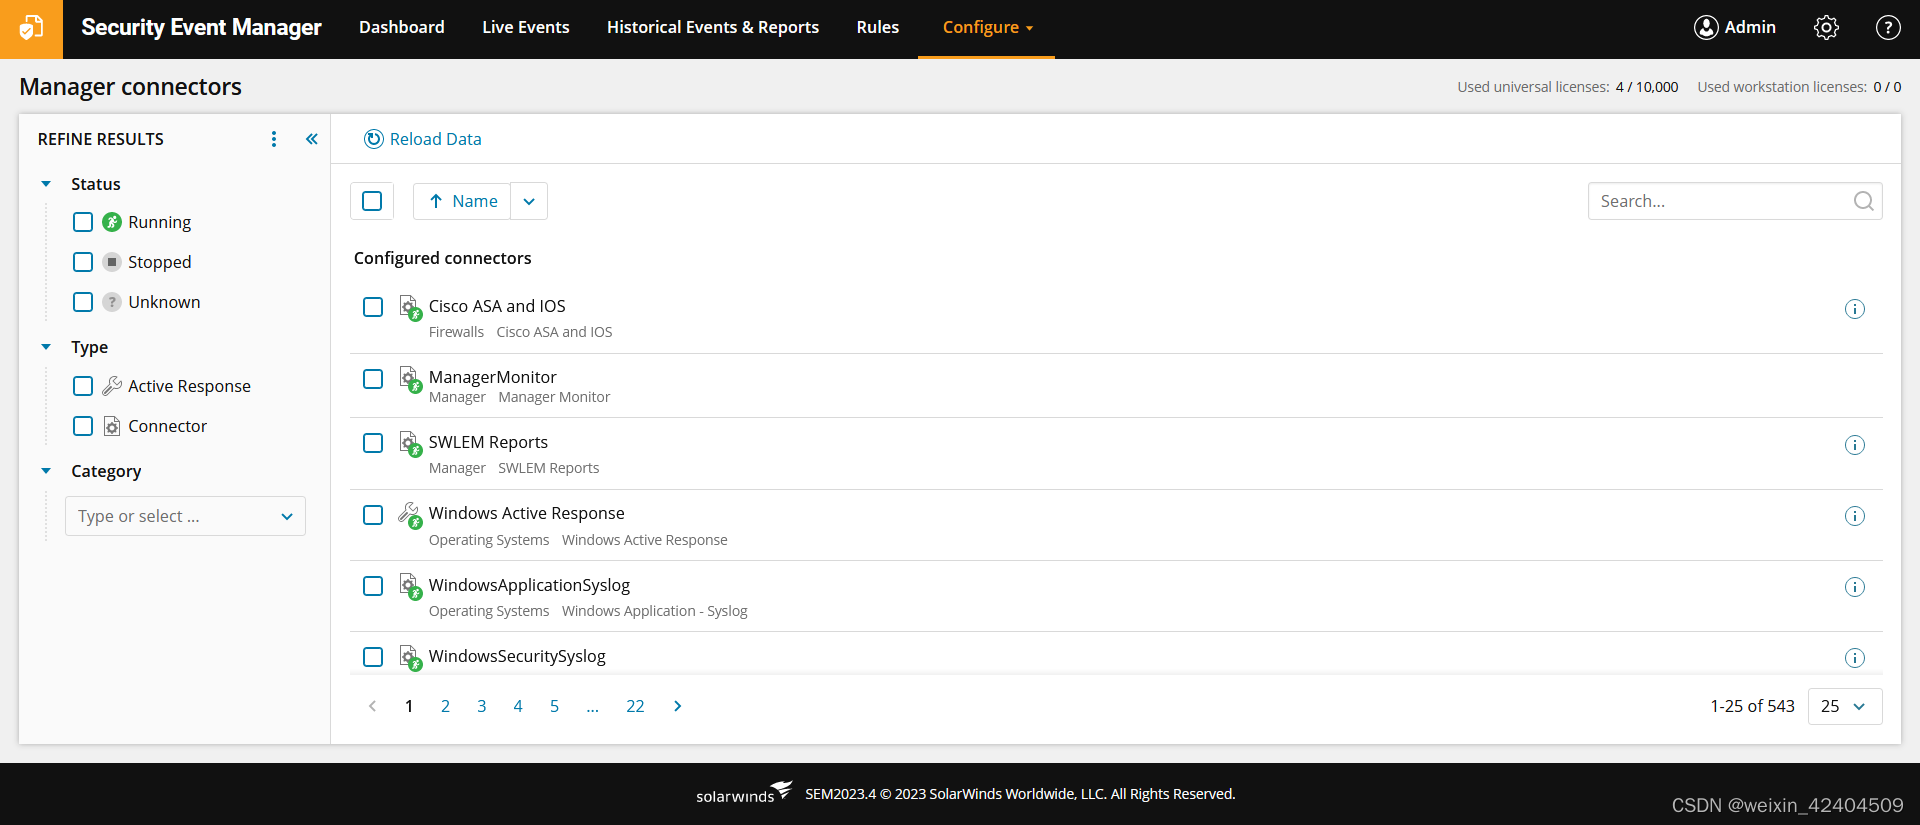1920x825 pixels.
Task: Select the SWLEM Reports row checkbox
Action: (x=373, y=443)
